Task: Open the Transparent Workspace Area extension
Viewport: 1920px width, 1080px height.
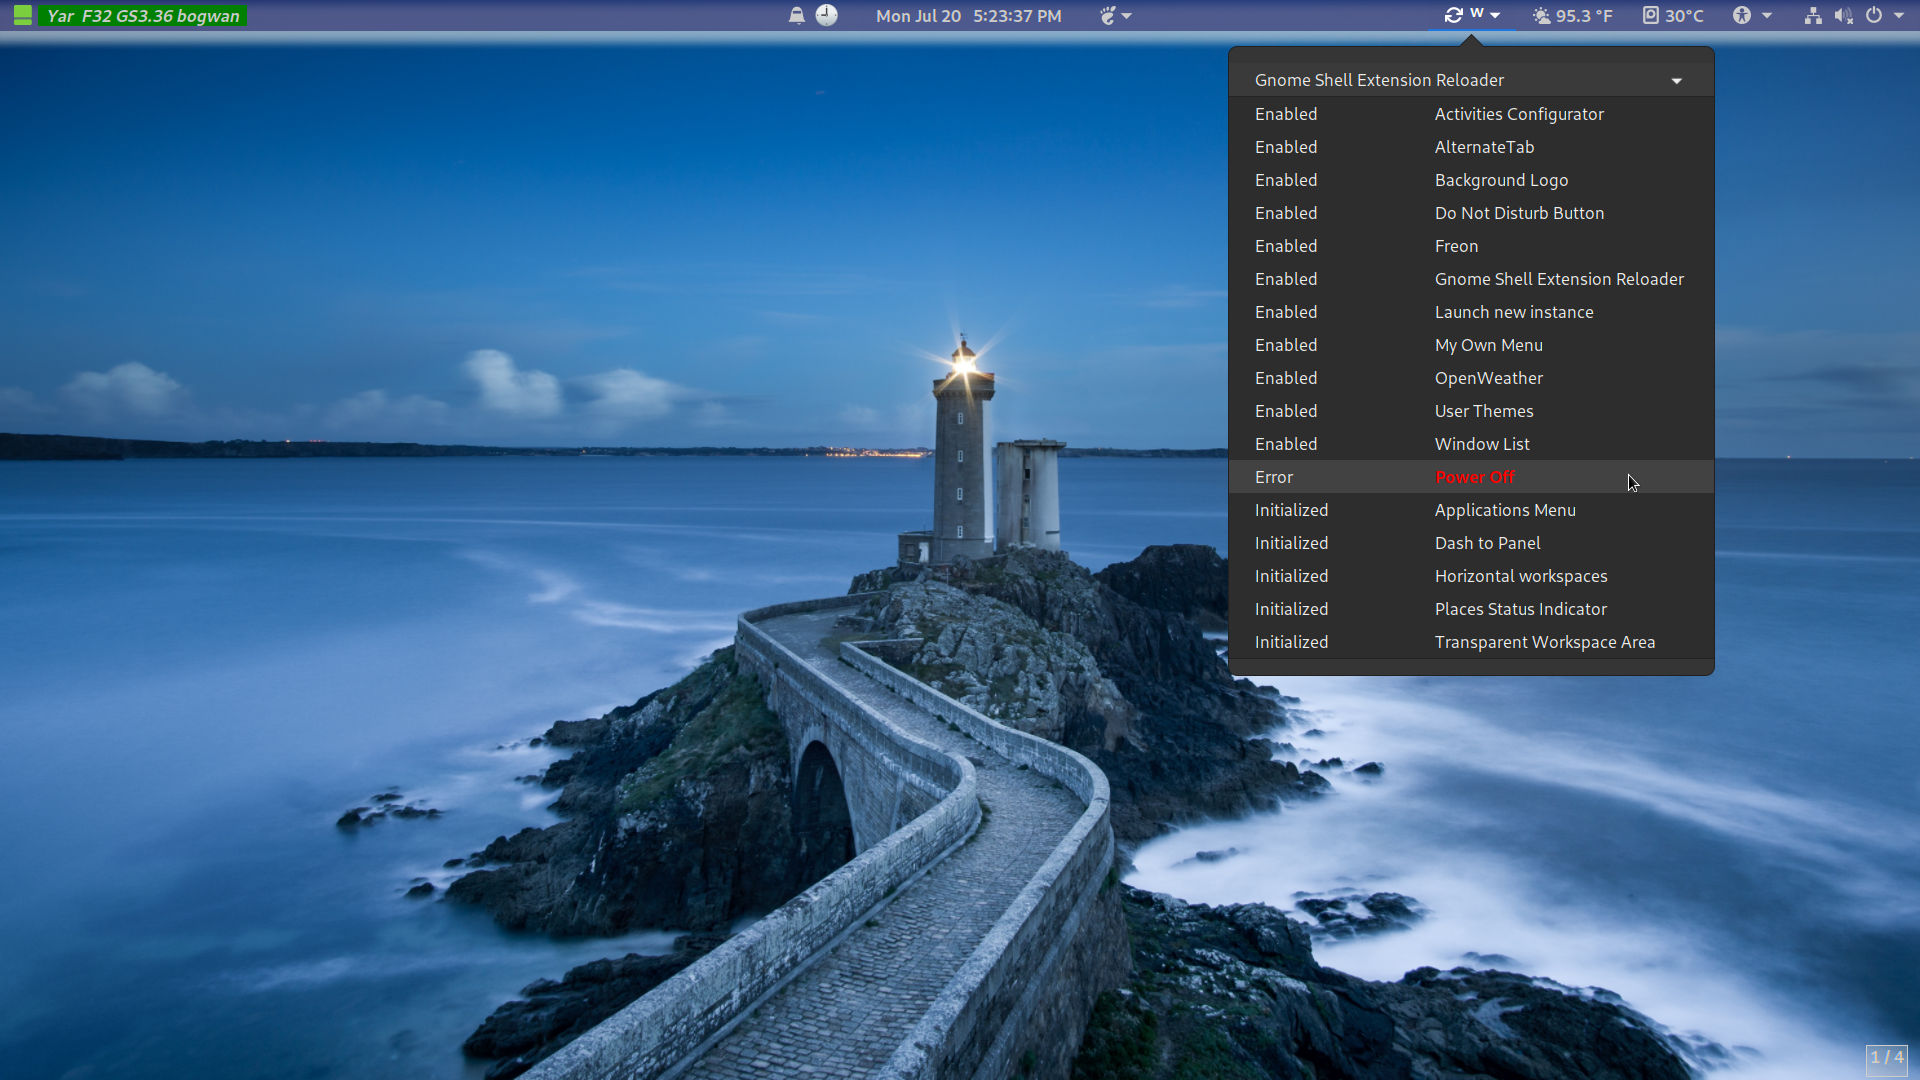Action: [x=1544, y=641]
